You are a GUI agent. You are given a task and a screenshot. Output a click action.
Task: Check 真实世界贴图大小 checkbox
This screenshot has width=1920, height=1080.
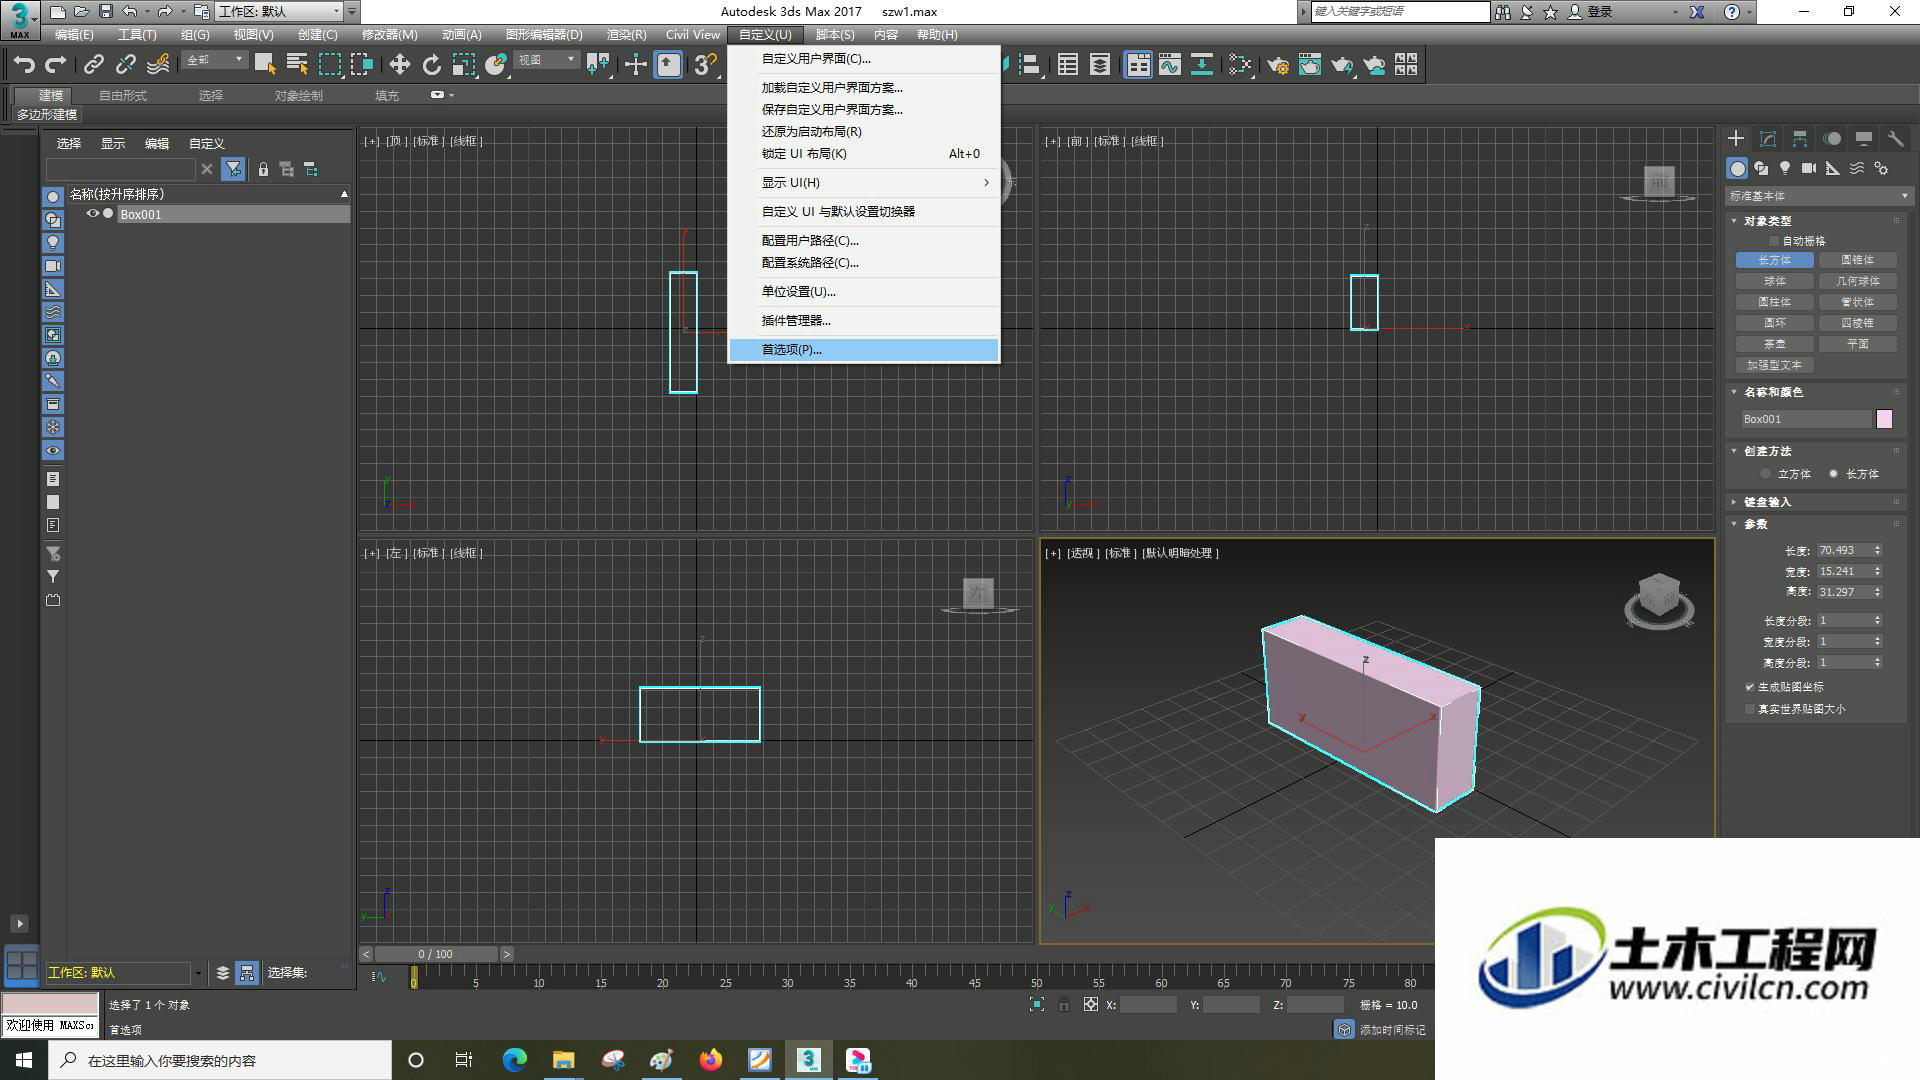click(x=1750, y=709)
